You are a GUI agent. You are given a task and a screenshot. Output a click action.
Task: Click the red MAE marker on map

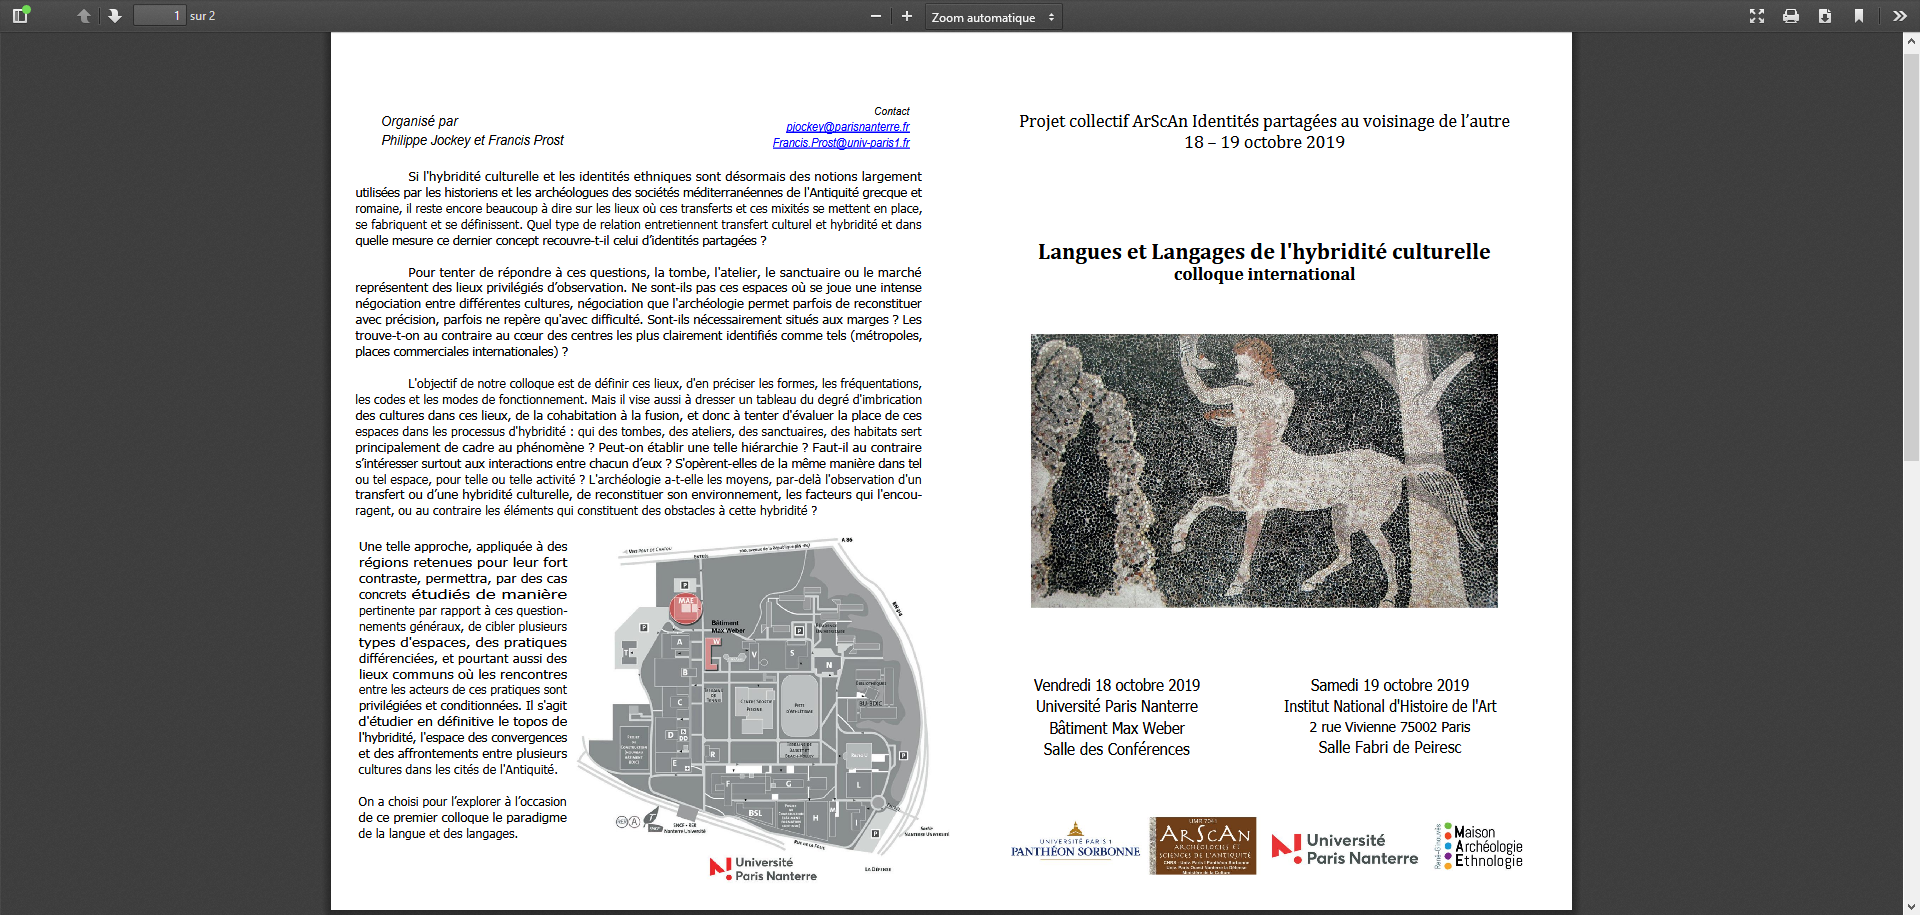685,607
